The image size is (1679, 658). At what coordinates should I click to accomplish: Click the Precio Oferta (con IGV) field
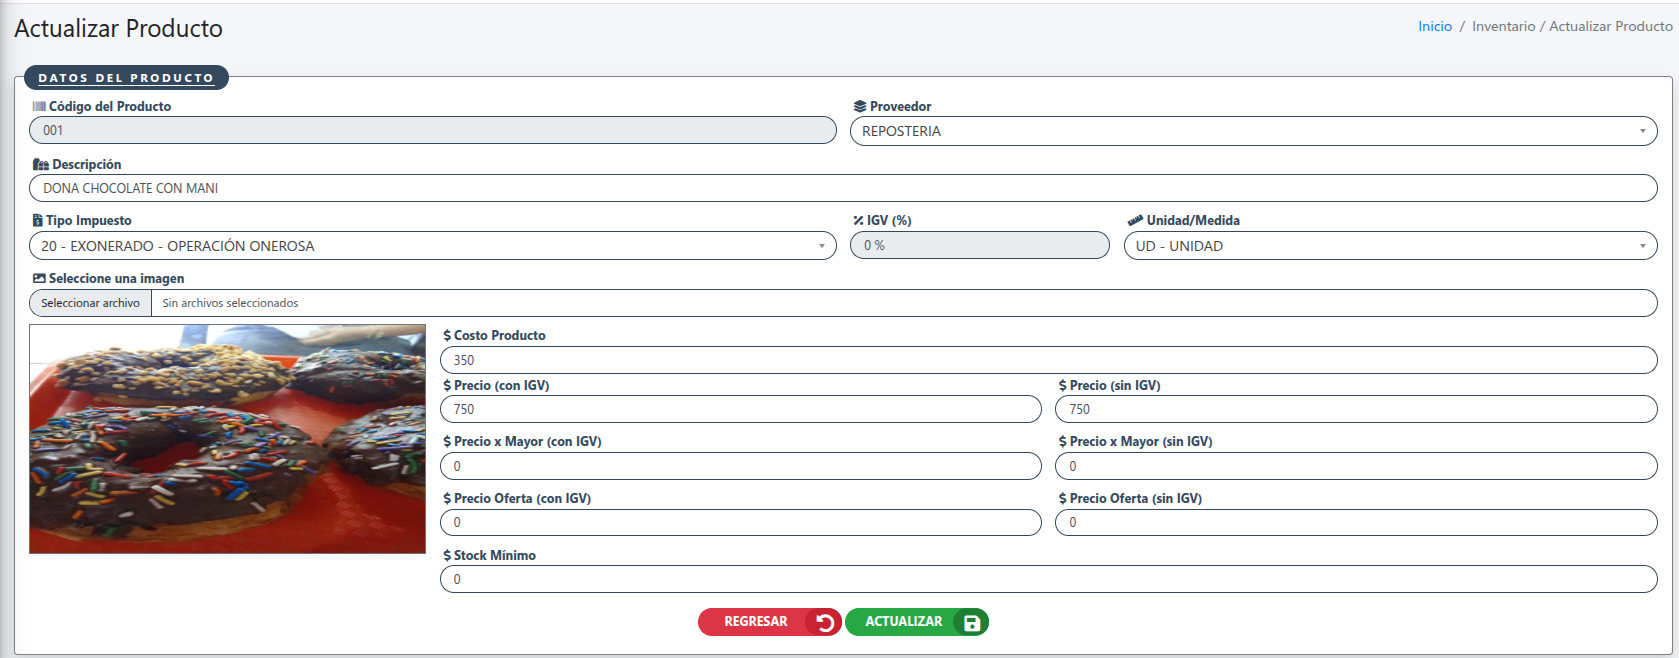[741, 522]
